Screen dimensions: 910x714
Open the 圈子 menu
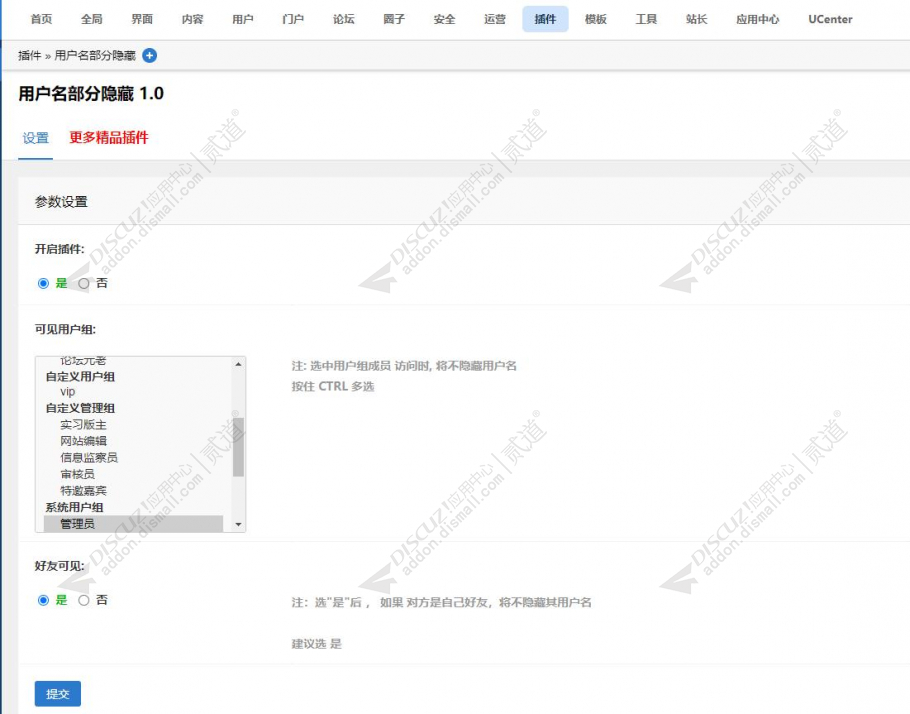(394, 19)
